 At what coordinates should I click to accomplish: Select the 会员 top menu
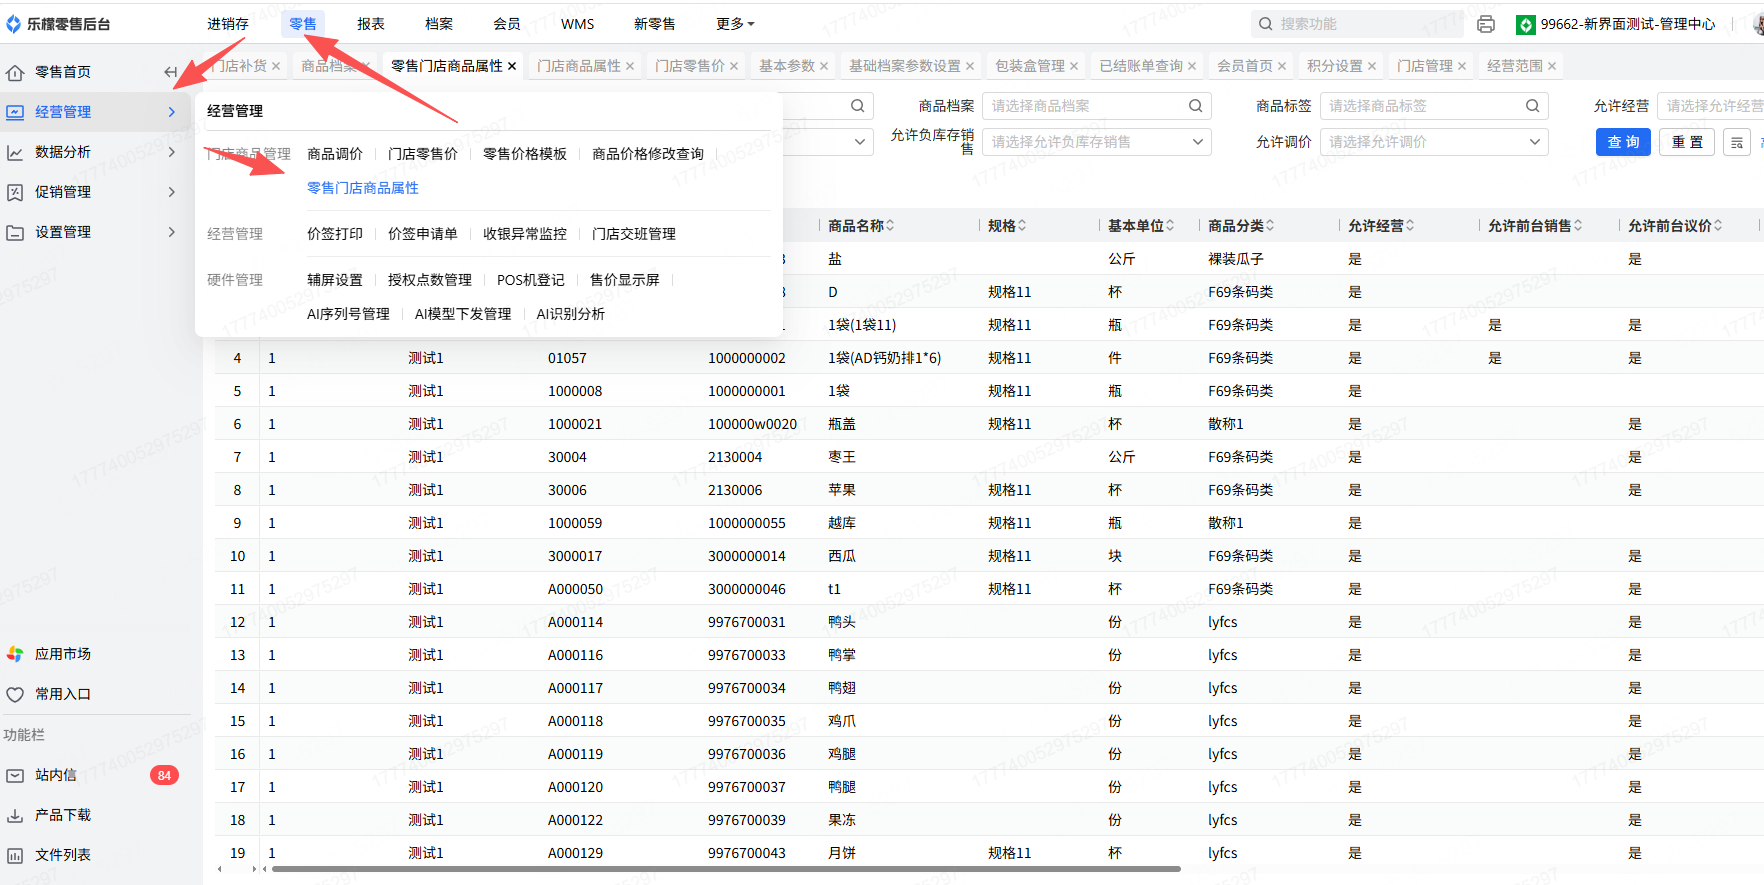[507, 24]
